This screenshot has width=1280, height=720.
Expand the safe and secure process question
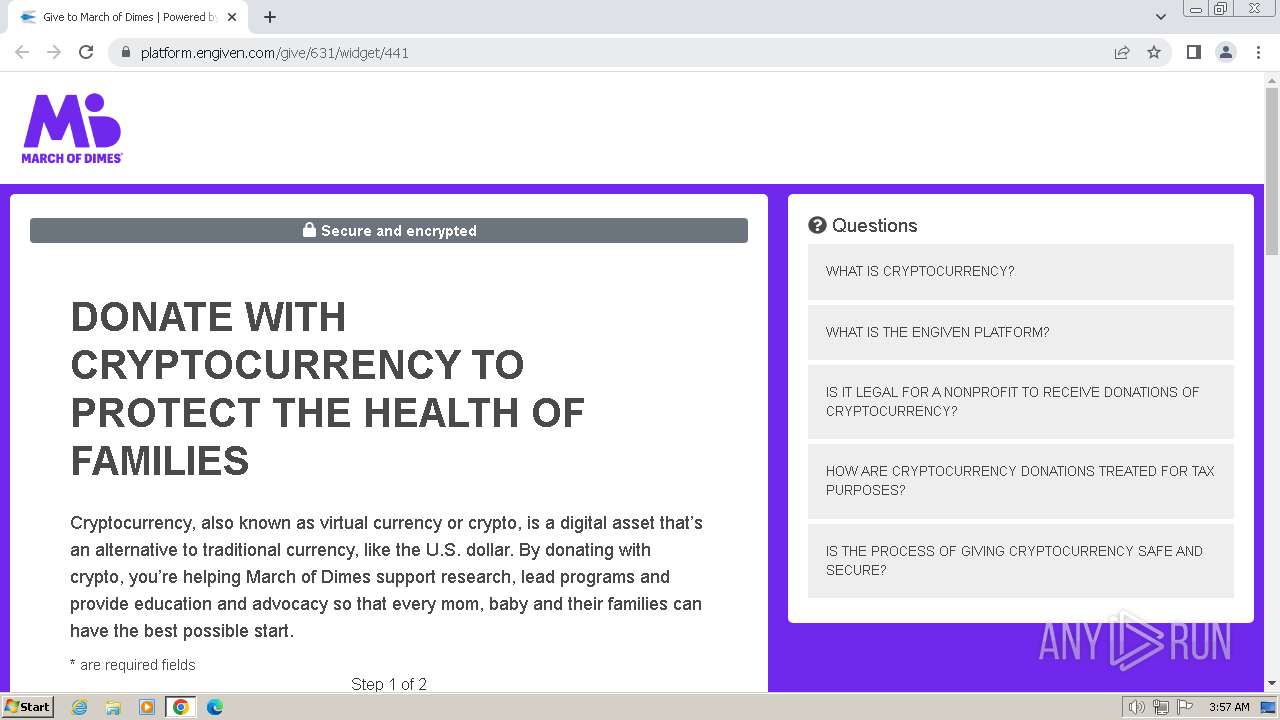(x=1021, y=561)
